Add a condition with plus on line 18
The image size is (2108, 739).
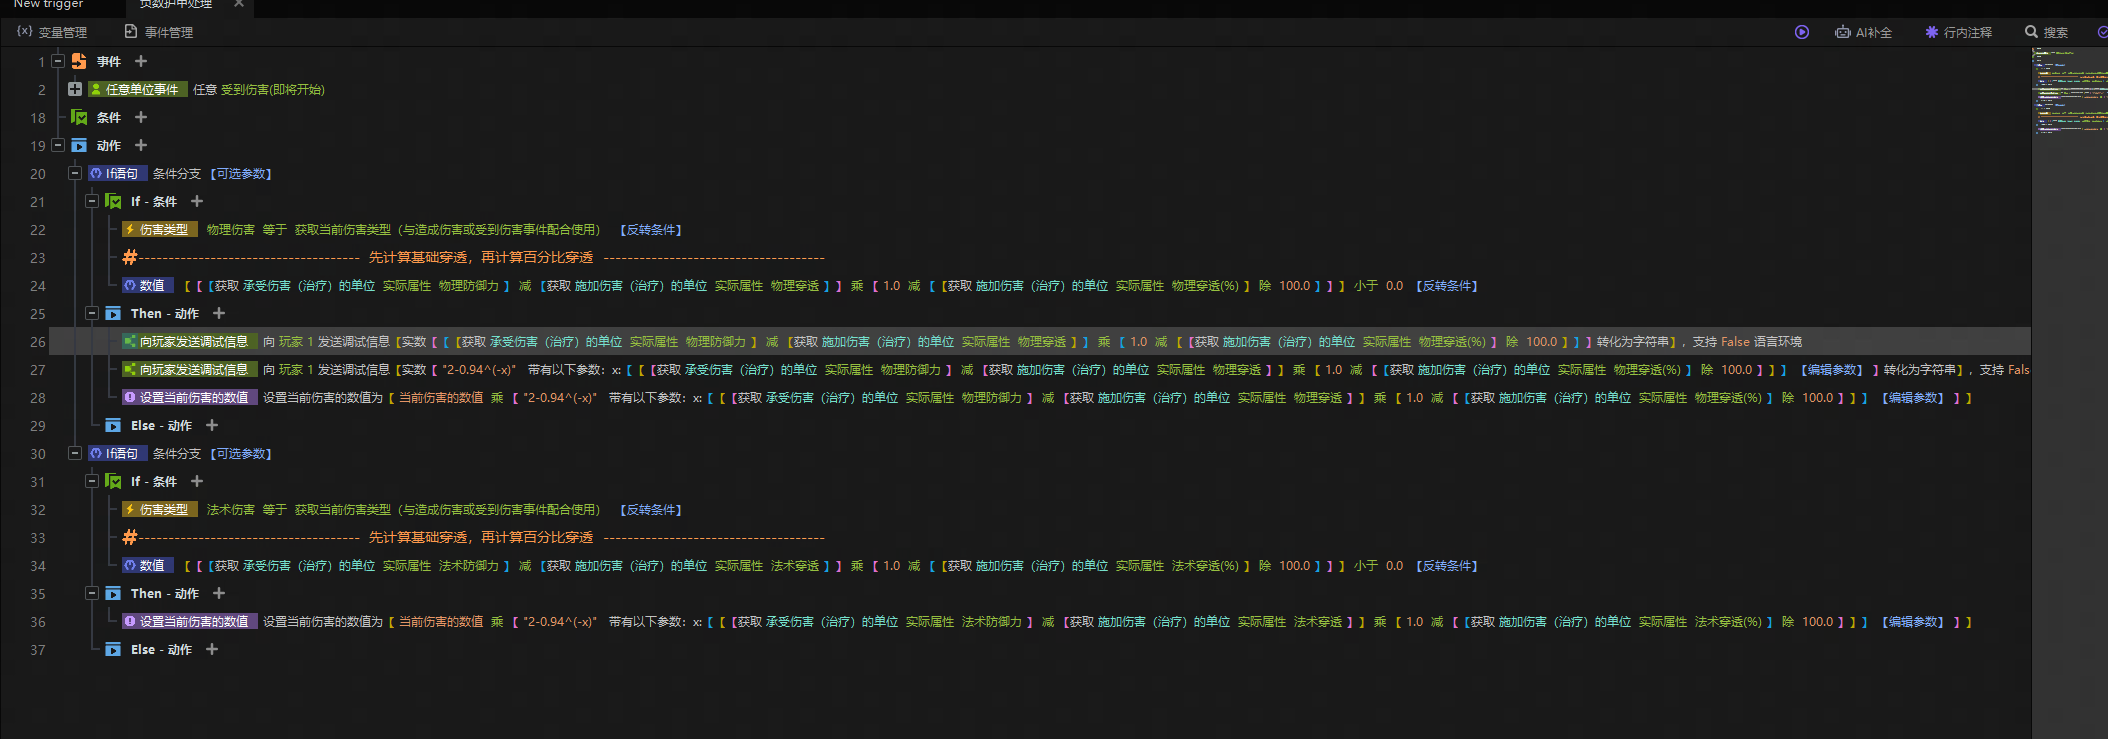click(141, 117)
